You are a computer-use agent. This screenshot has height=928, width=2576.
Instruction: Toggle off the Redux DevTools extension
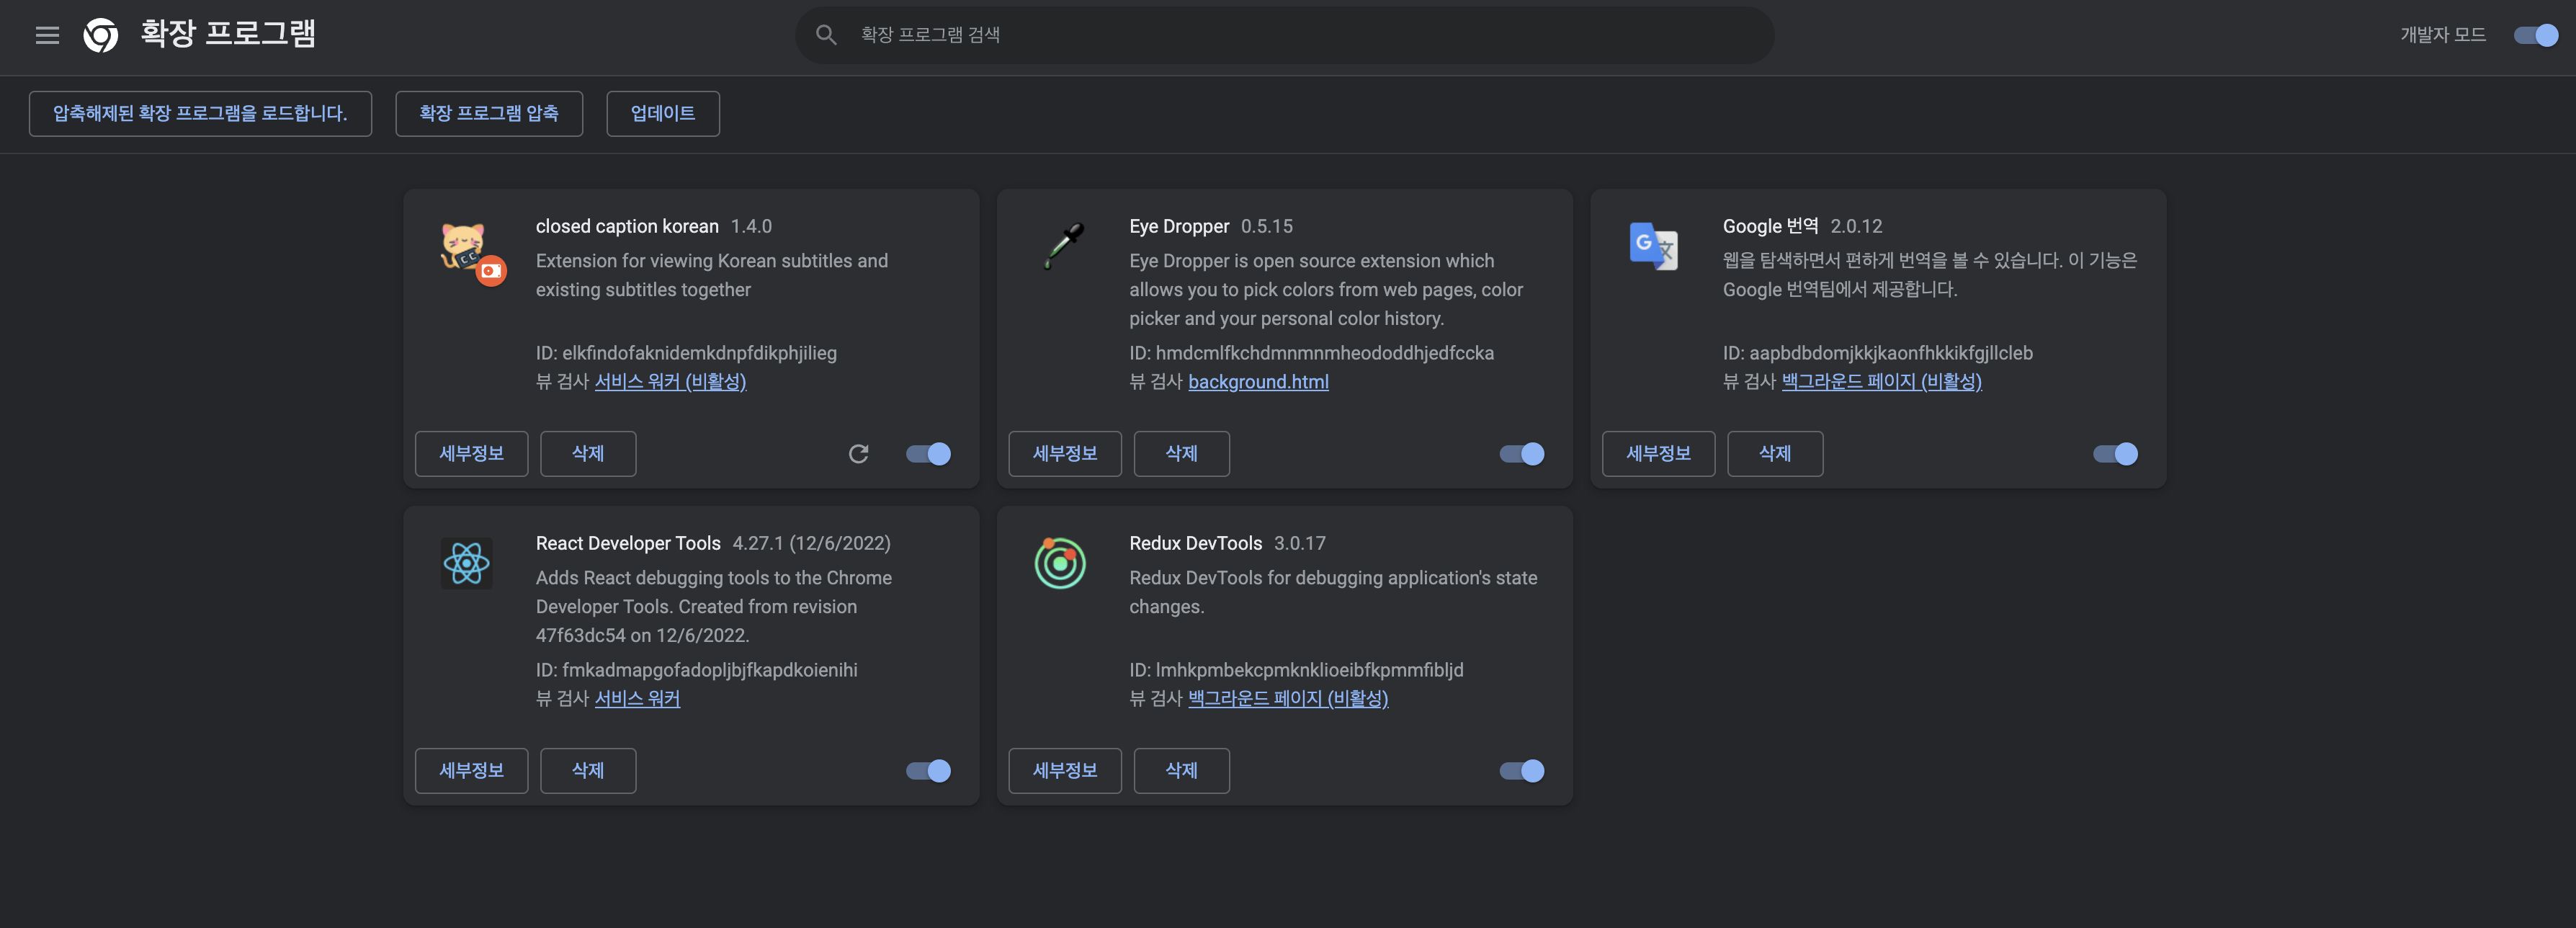click(1521, 771)
